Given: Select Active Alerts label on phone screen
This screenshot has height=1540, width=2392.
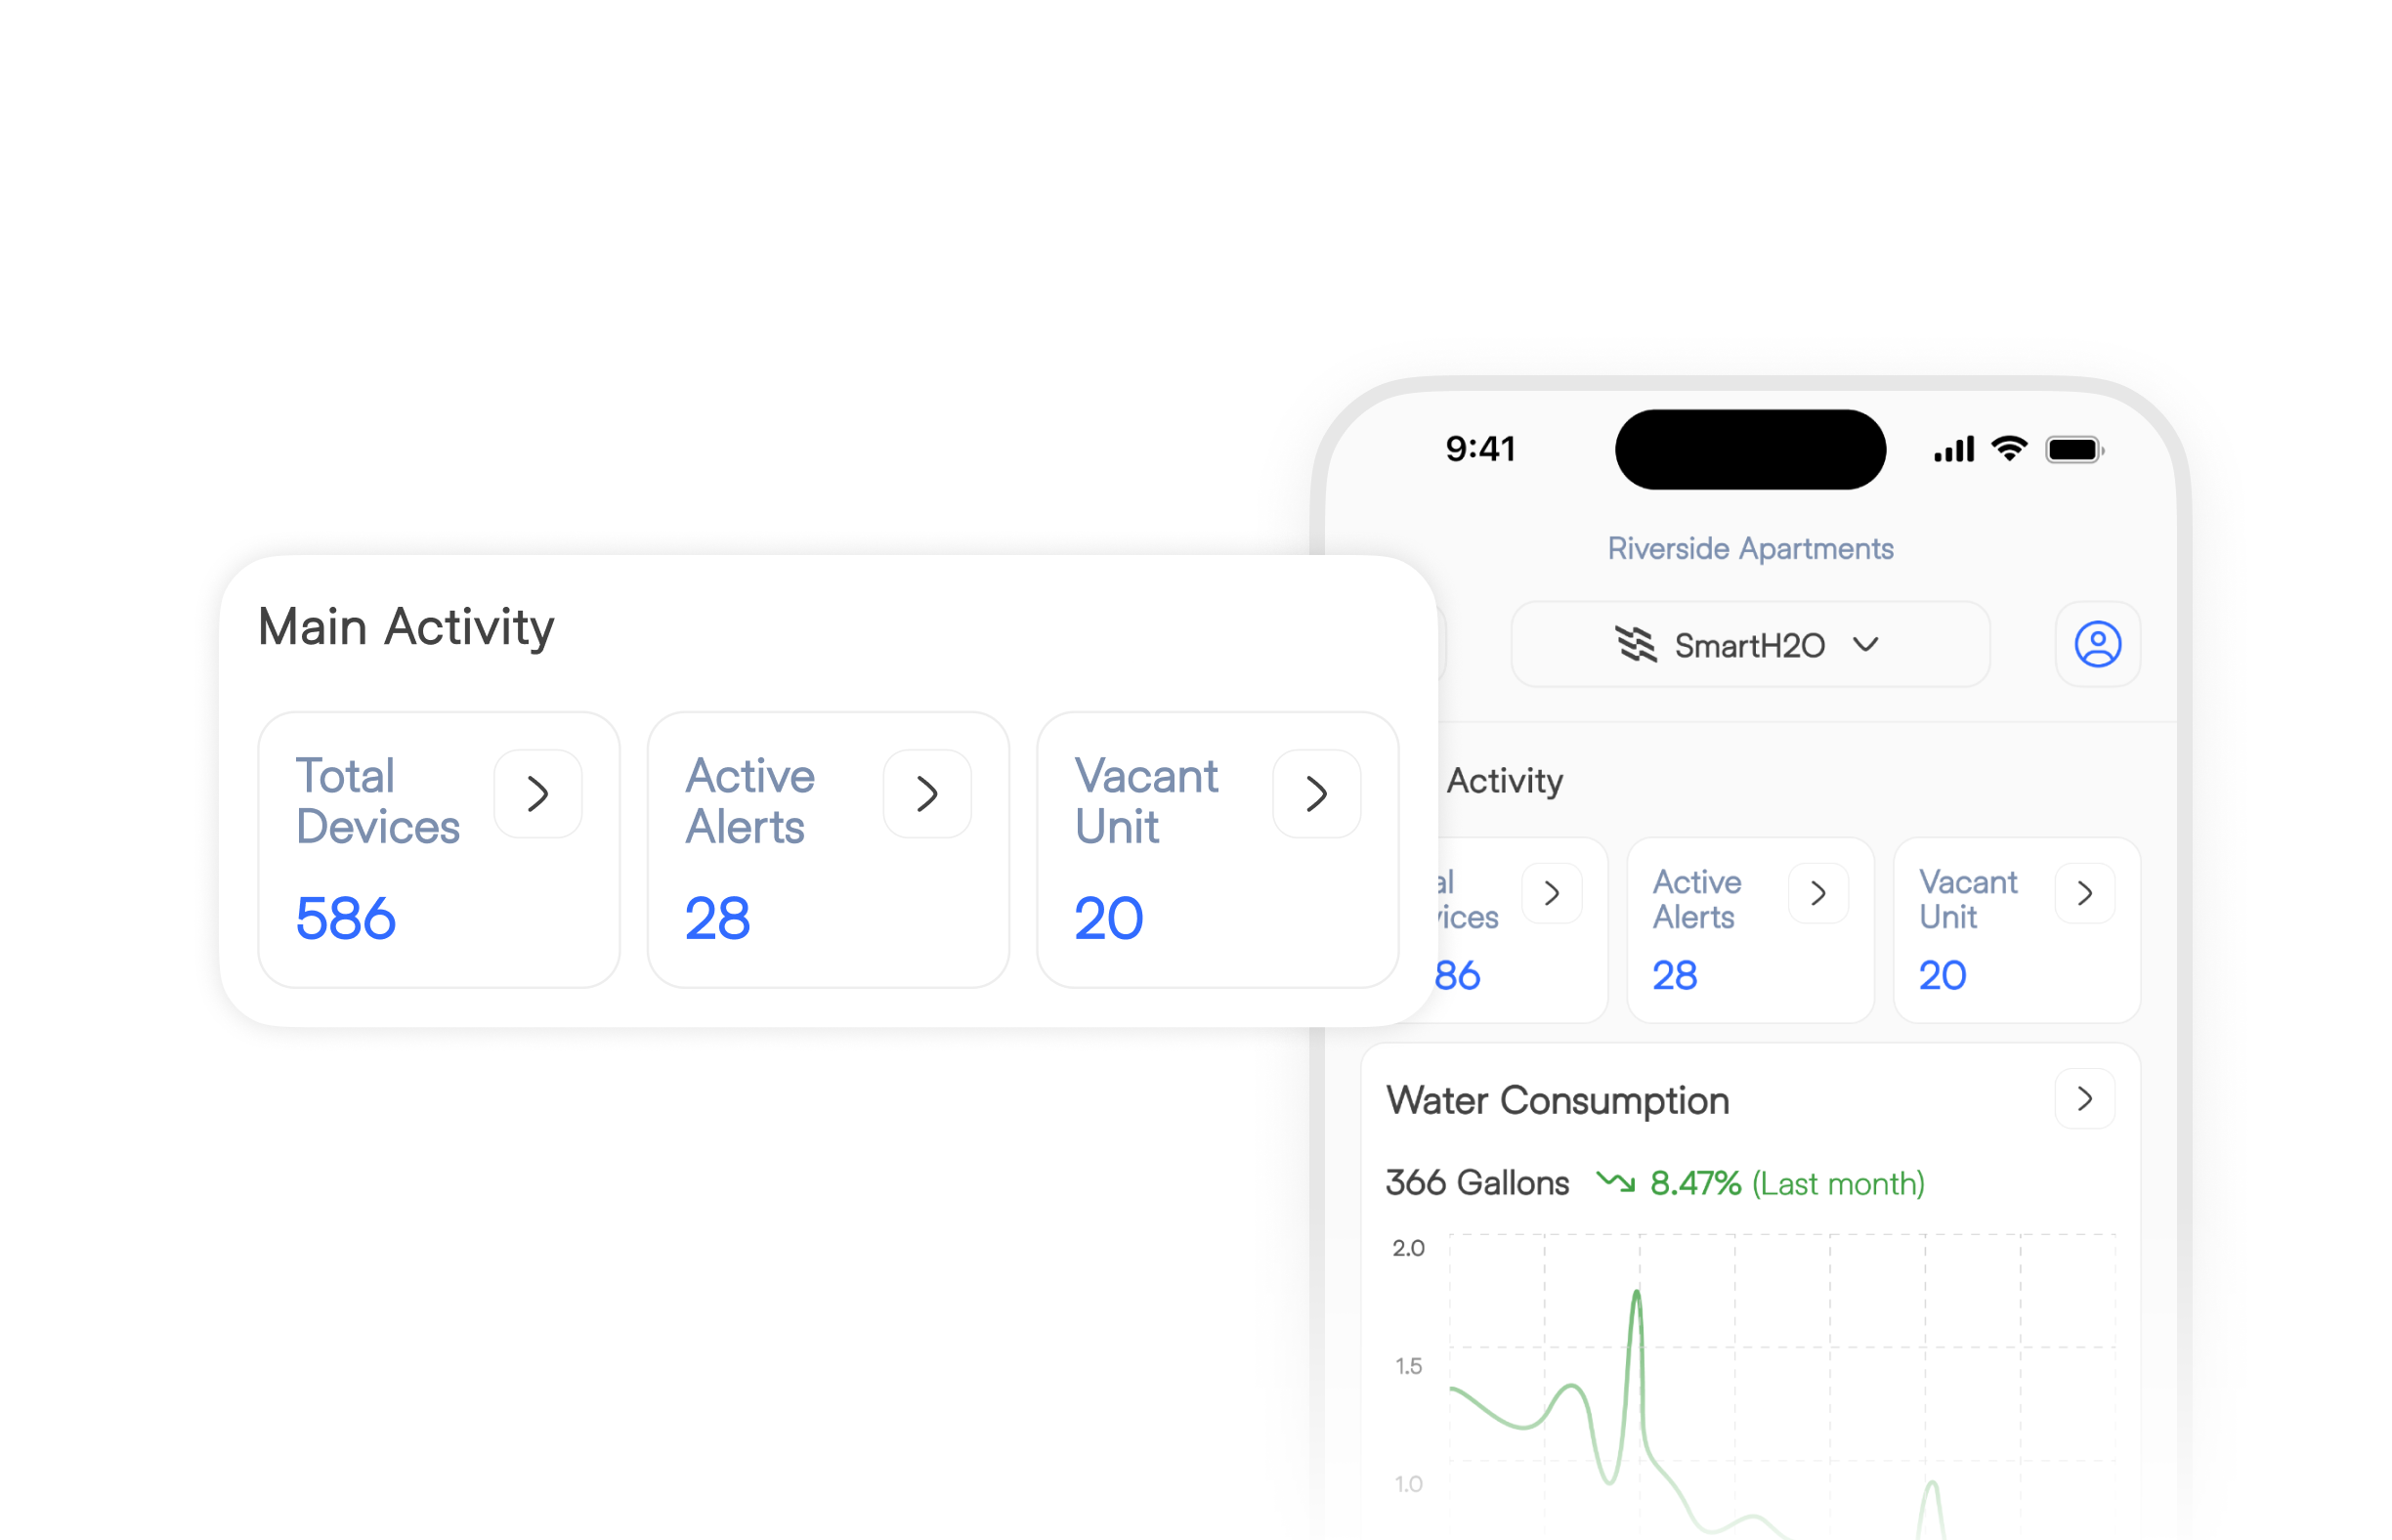Looking at the screenshot, I should (x=1696, y=899).
